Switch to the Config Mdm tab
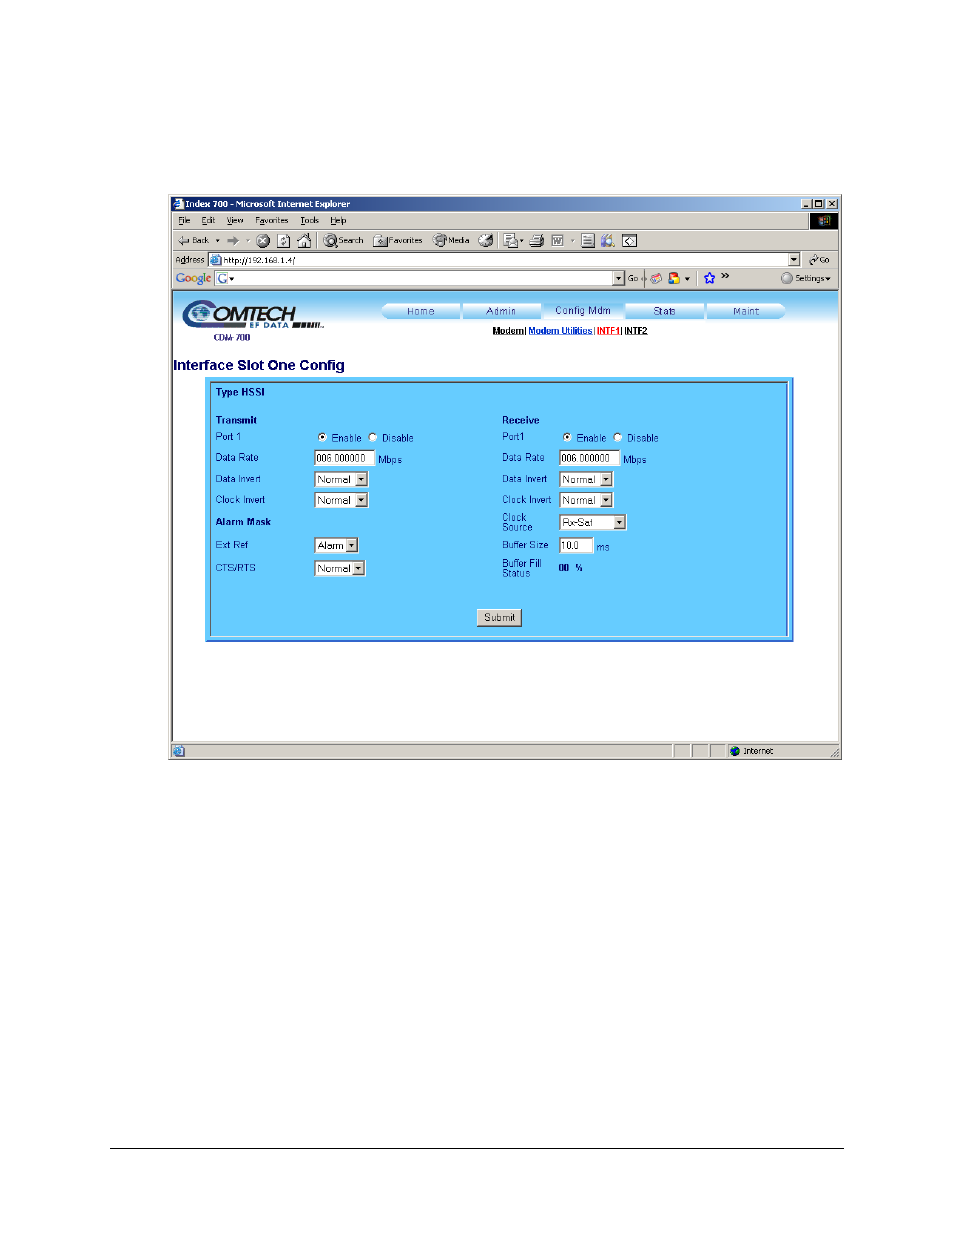Image resolution: width=954 pixels, height=1235 pixels. click(x=583, y=311)
